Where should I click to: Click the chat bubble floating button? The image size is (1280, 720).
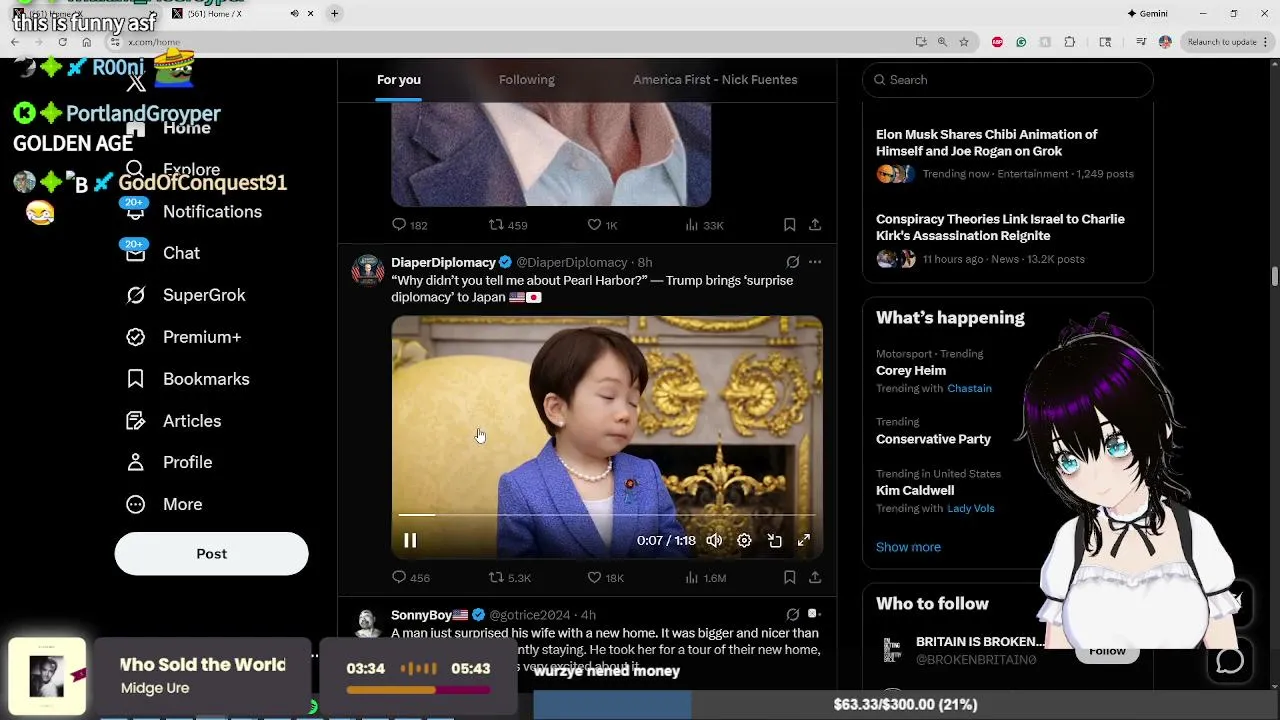pyautogui.click(x=1230, y=661)
